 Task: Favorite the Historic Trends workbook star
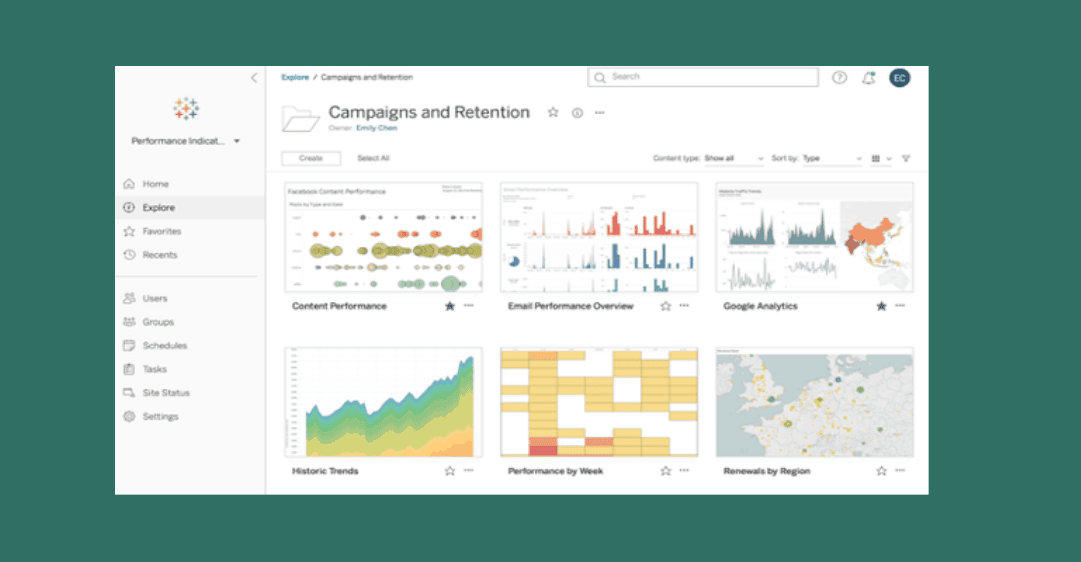point(449,471)
